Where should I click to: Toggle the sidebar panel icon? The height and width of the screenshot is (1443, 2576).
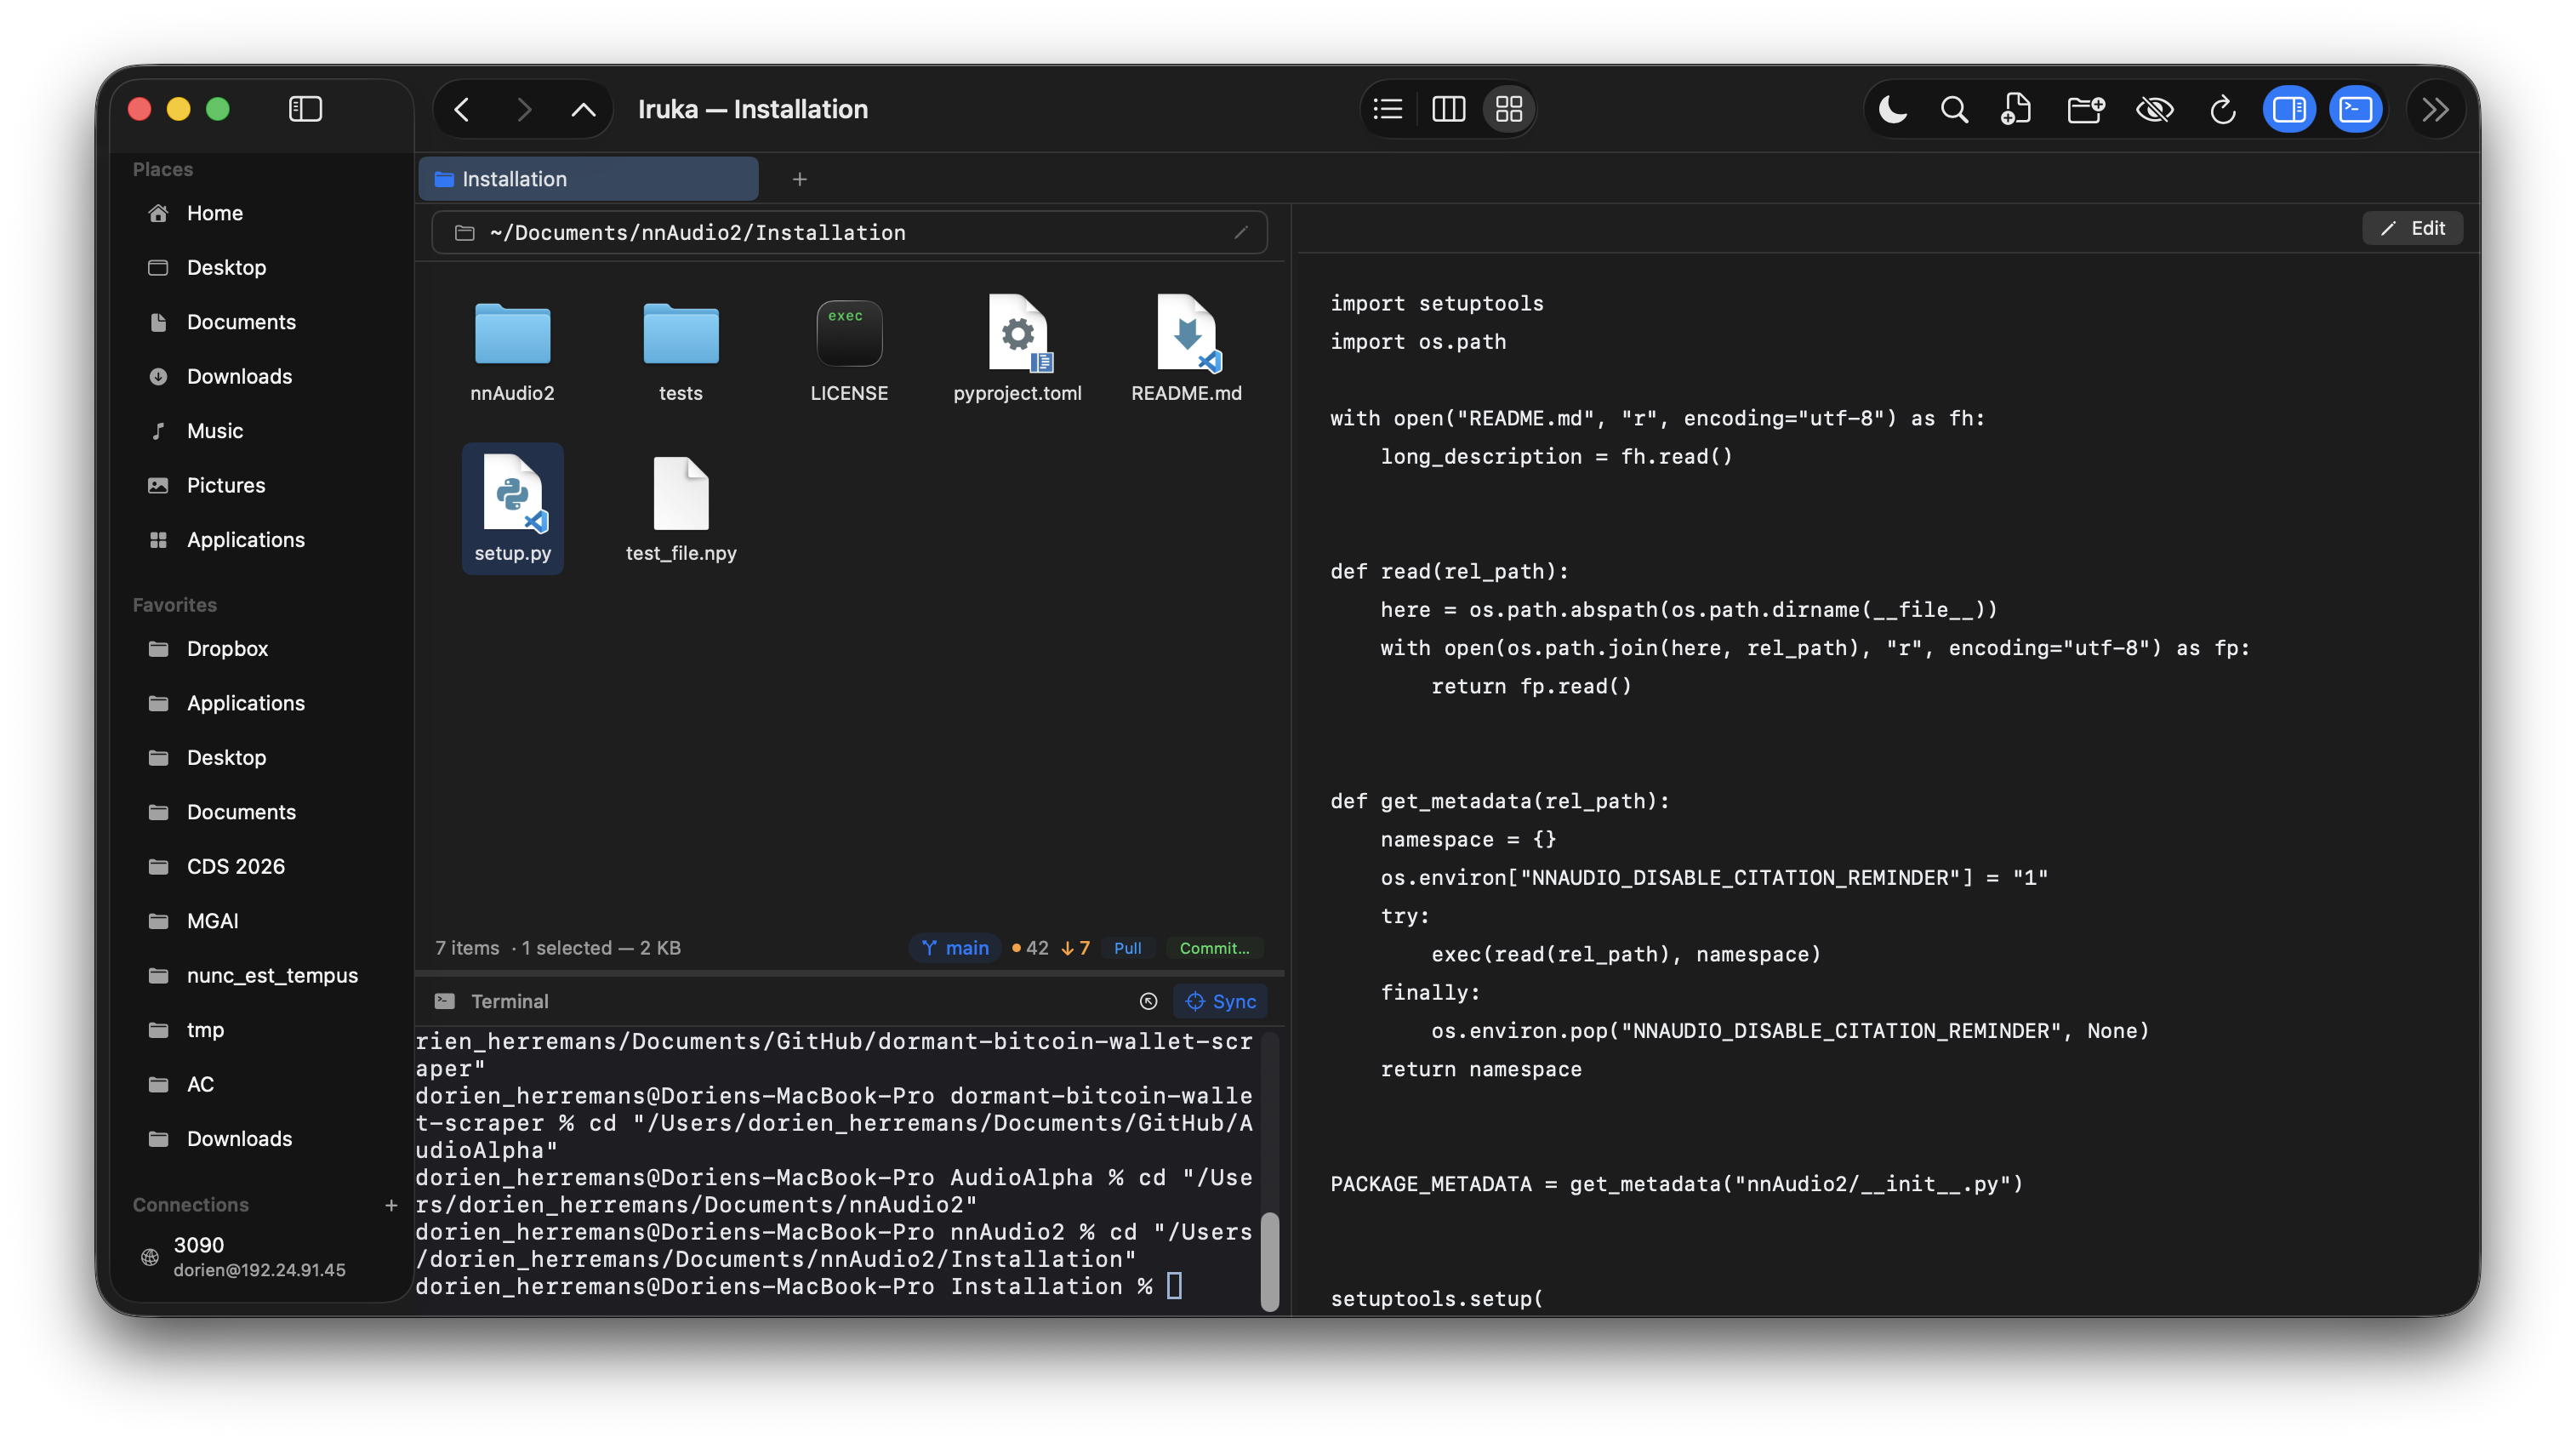pyautogui.click(x=305, y=109)
